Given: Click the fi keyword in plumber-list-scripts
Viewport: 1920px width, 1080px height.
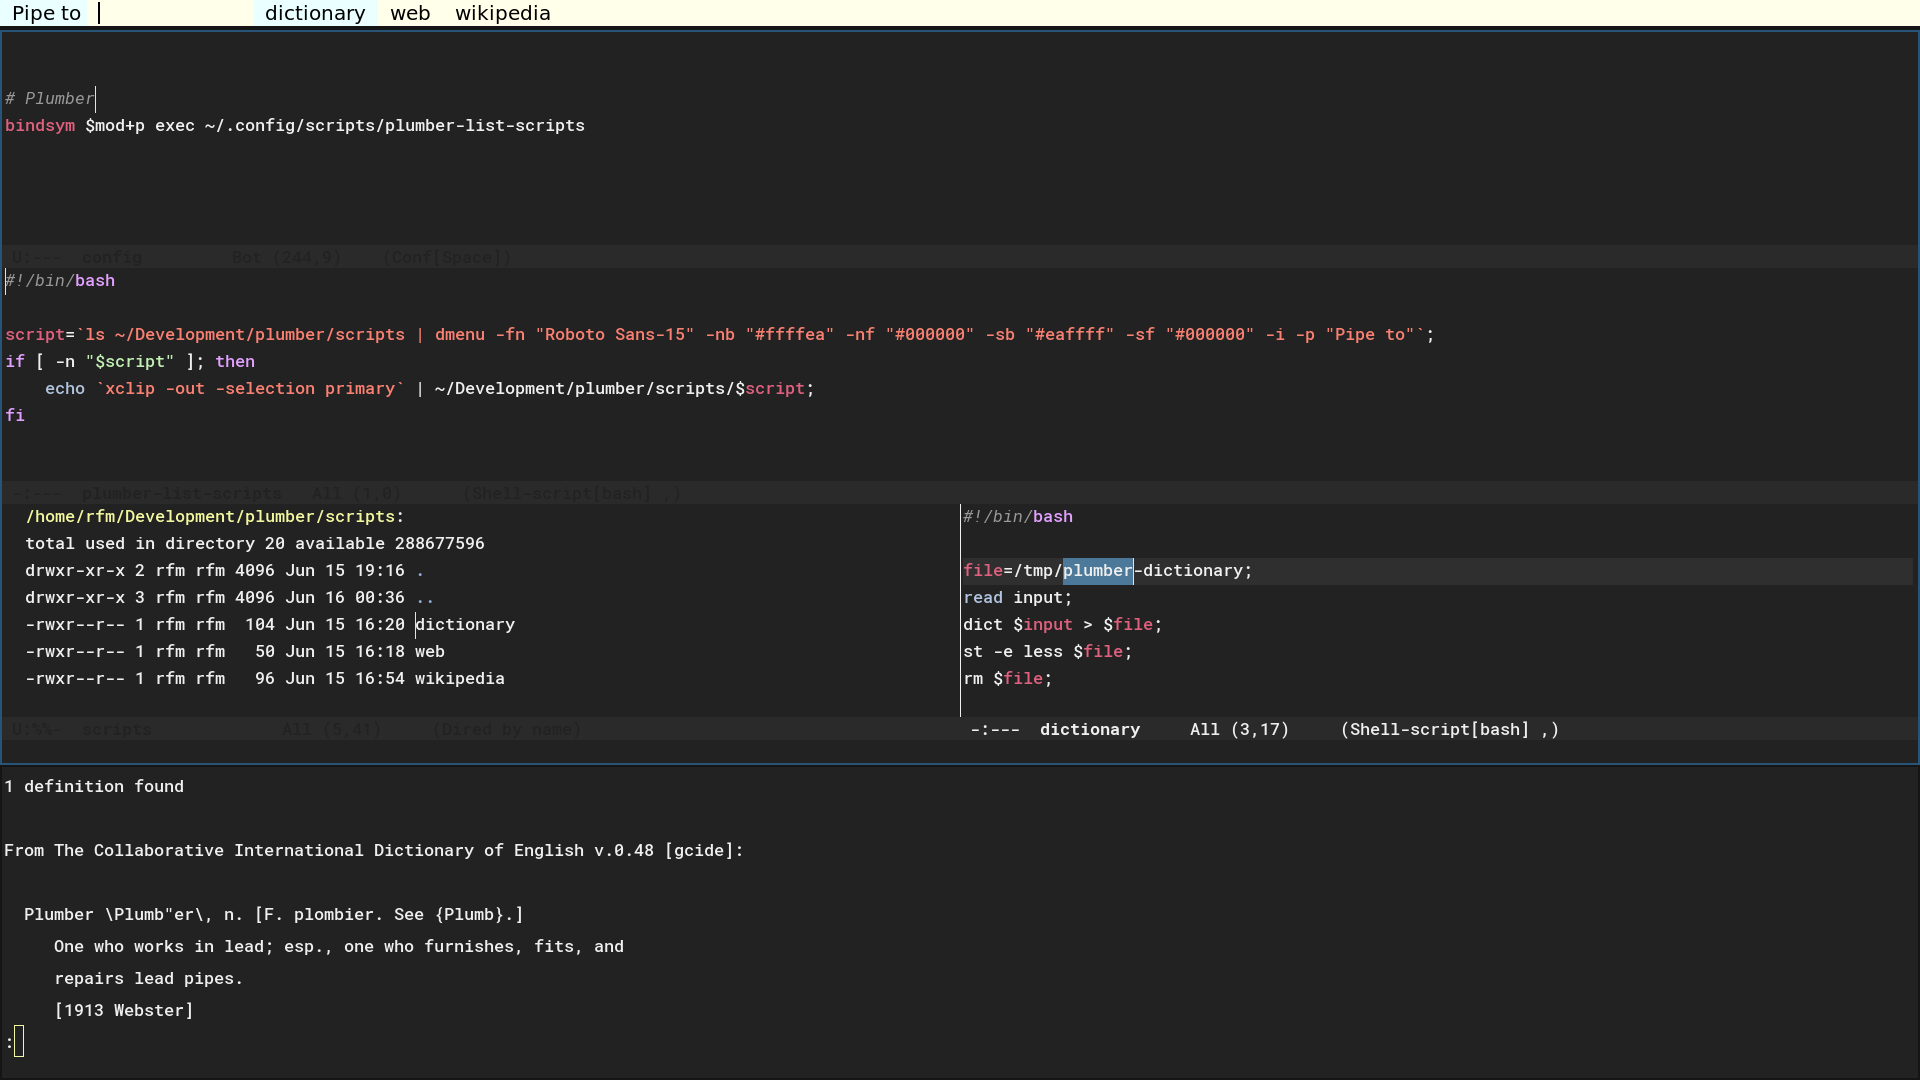Looking at the screenshot, I should [15, 414].
